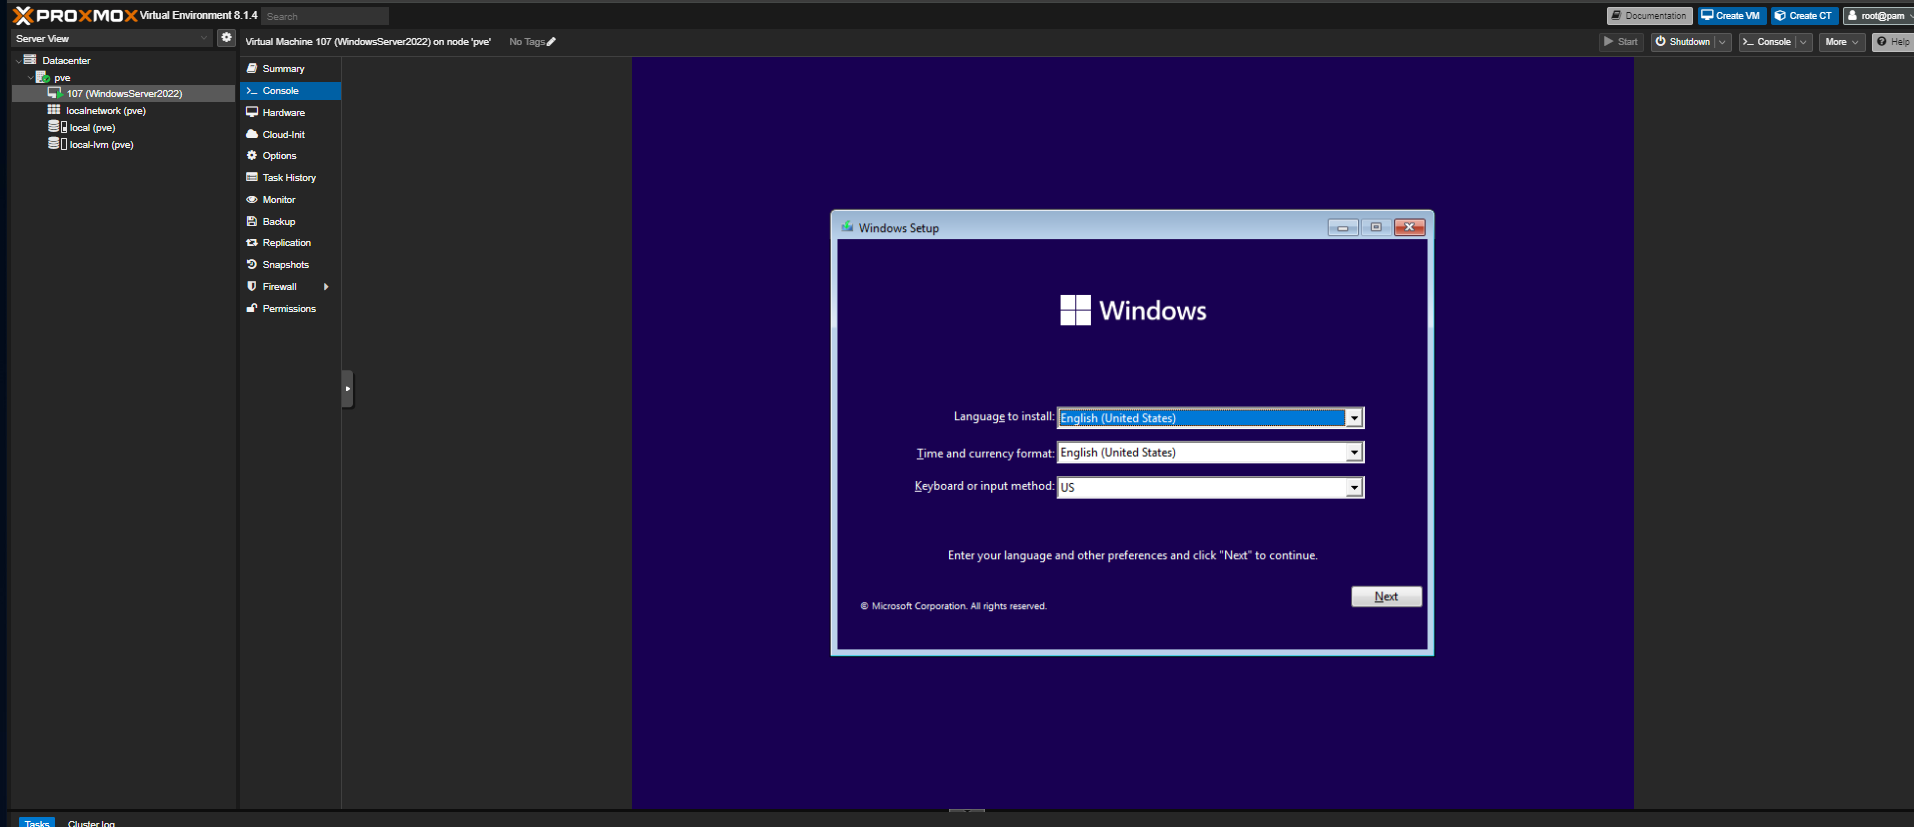The height and width of the screenshot is (827, 1914).
Task: Close the Windows Setup window
Action: coord(1409,227)
